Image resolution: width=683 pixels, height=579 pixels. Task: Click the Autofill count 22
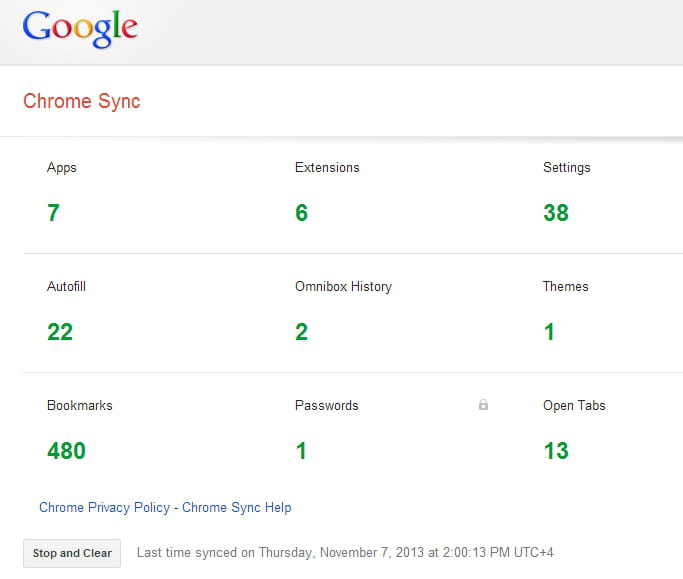(x=60, y=332)
